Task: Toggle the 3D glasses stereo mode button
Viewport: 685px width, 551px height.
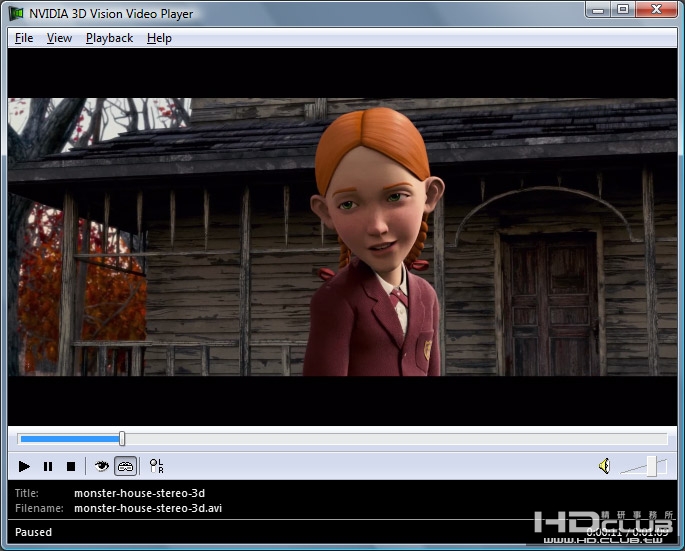Action: [x=125, y=466]
